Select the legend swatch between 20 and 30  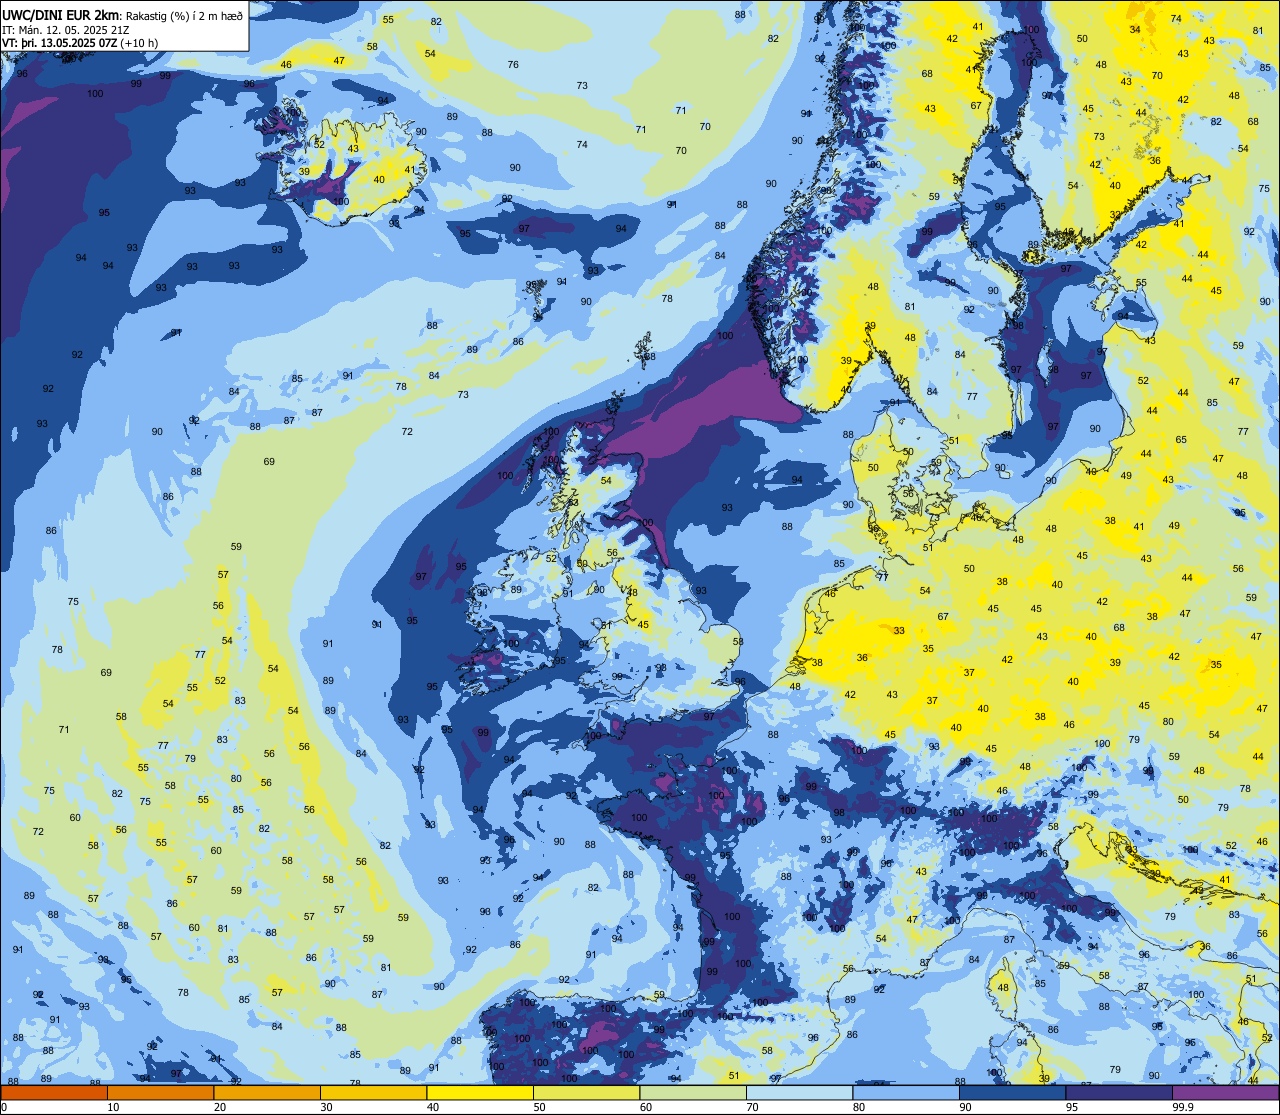[267, 1092]
